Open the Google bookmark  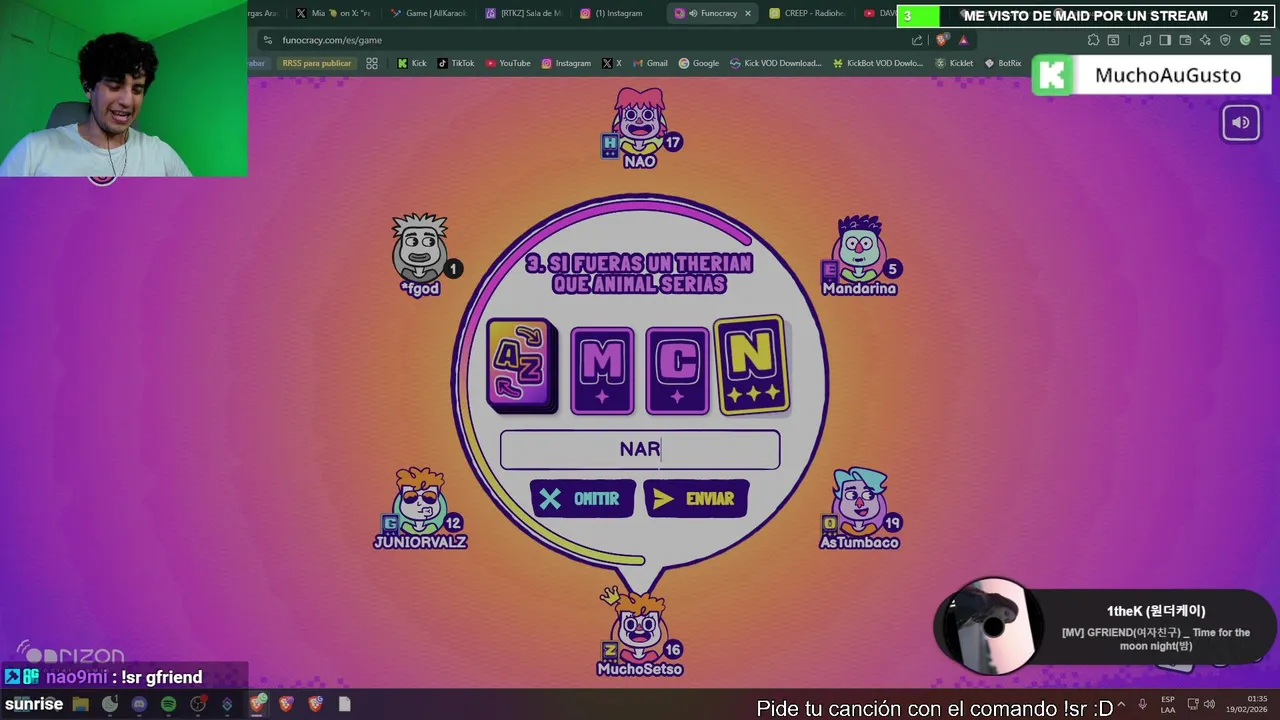(x=699, y=63)
